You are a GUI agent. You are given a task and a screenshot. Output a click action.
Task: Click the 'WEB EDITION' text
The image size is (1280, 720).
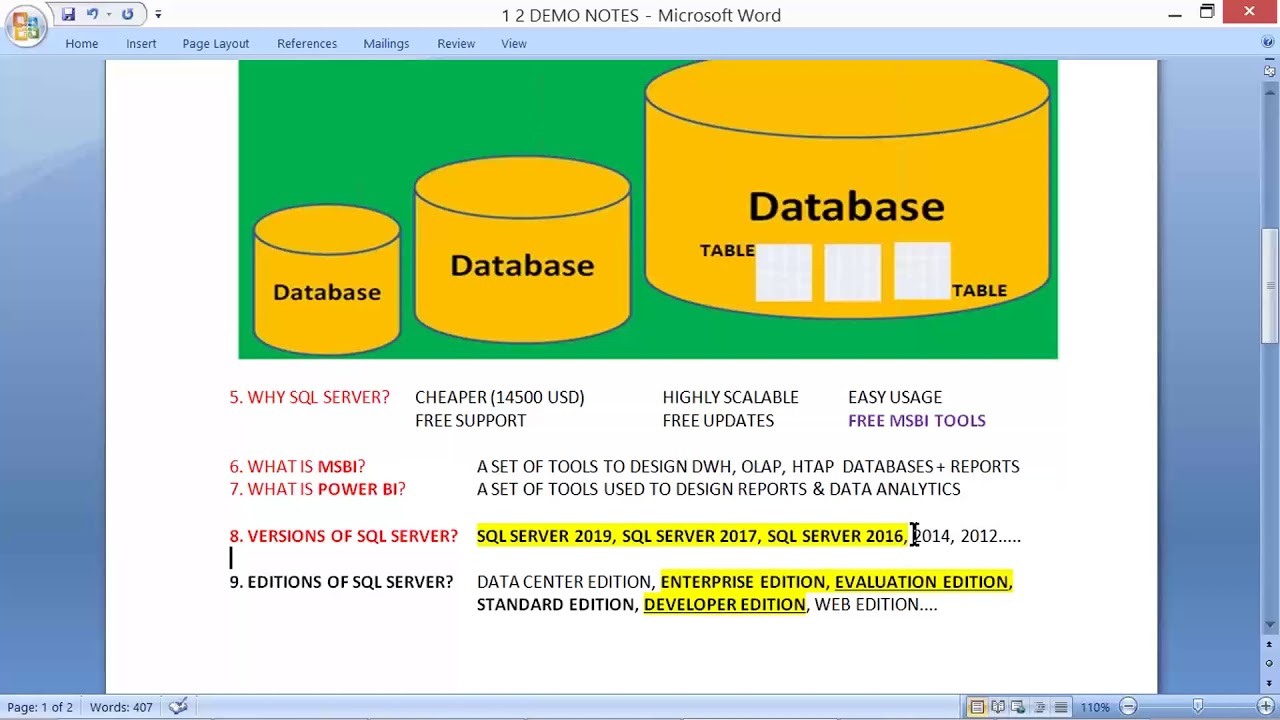(867, 605)
